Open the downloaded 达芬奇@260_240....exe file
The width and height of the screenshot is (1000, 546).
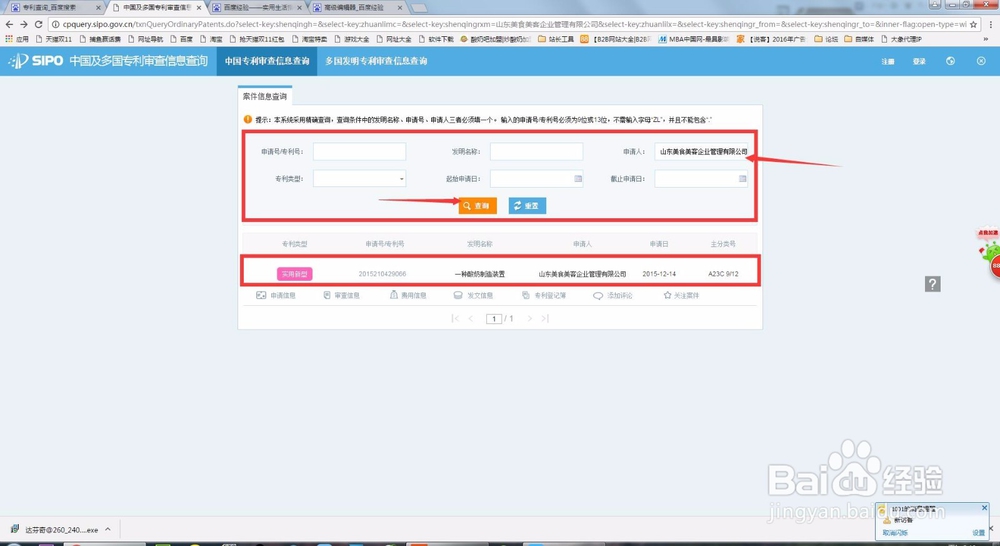pyautogui.click(x=55, y=529)
